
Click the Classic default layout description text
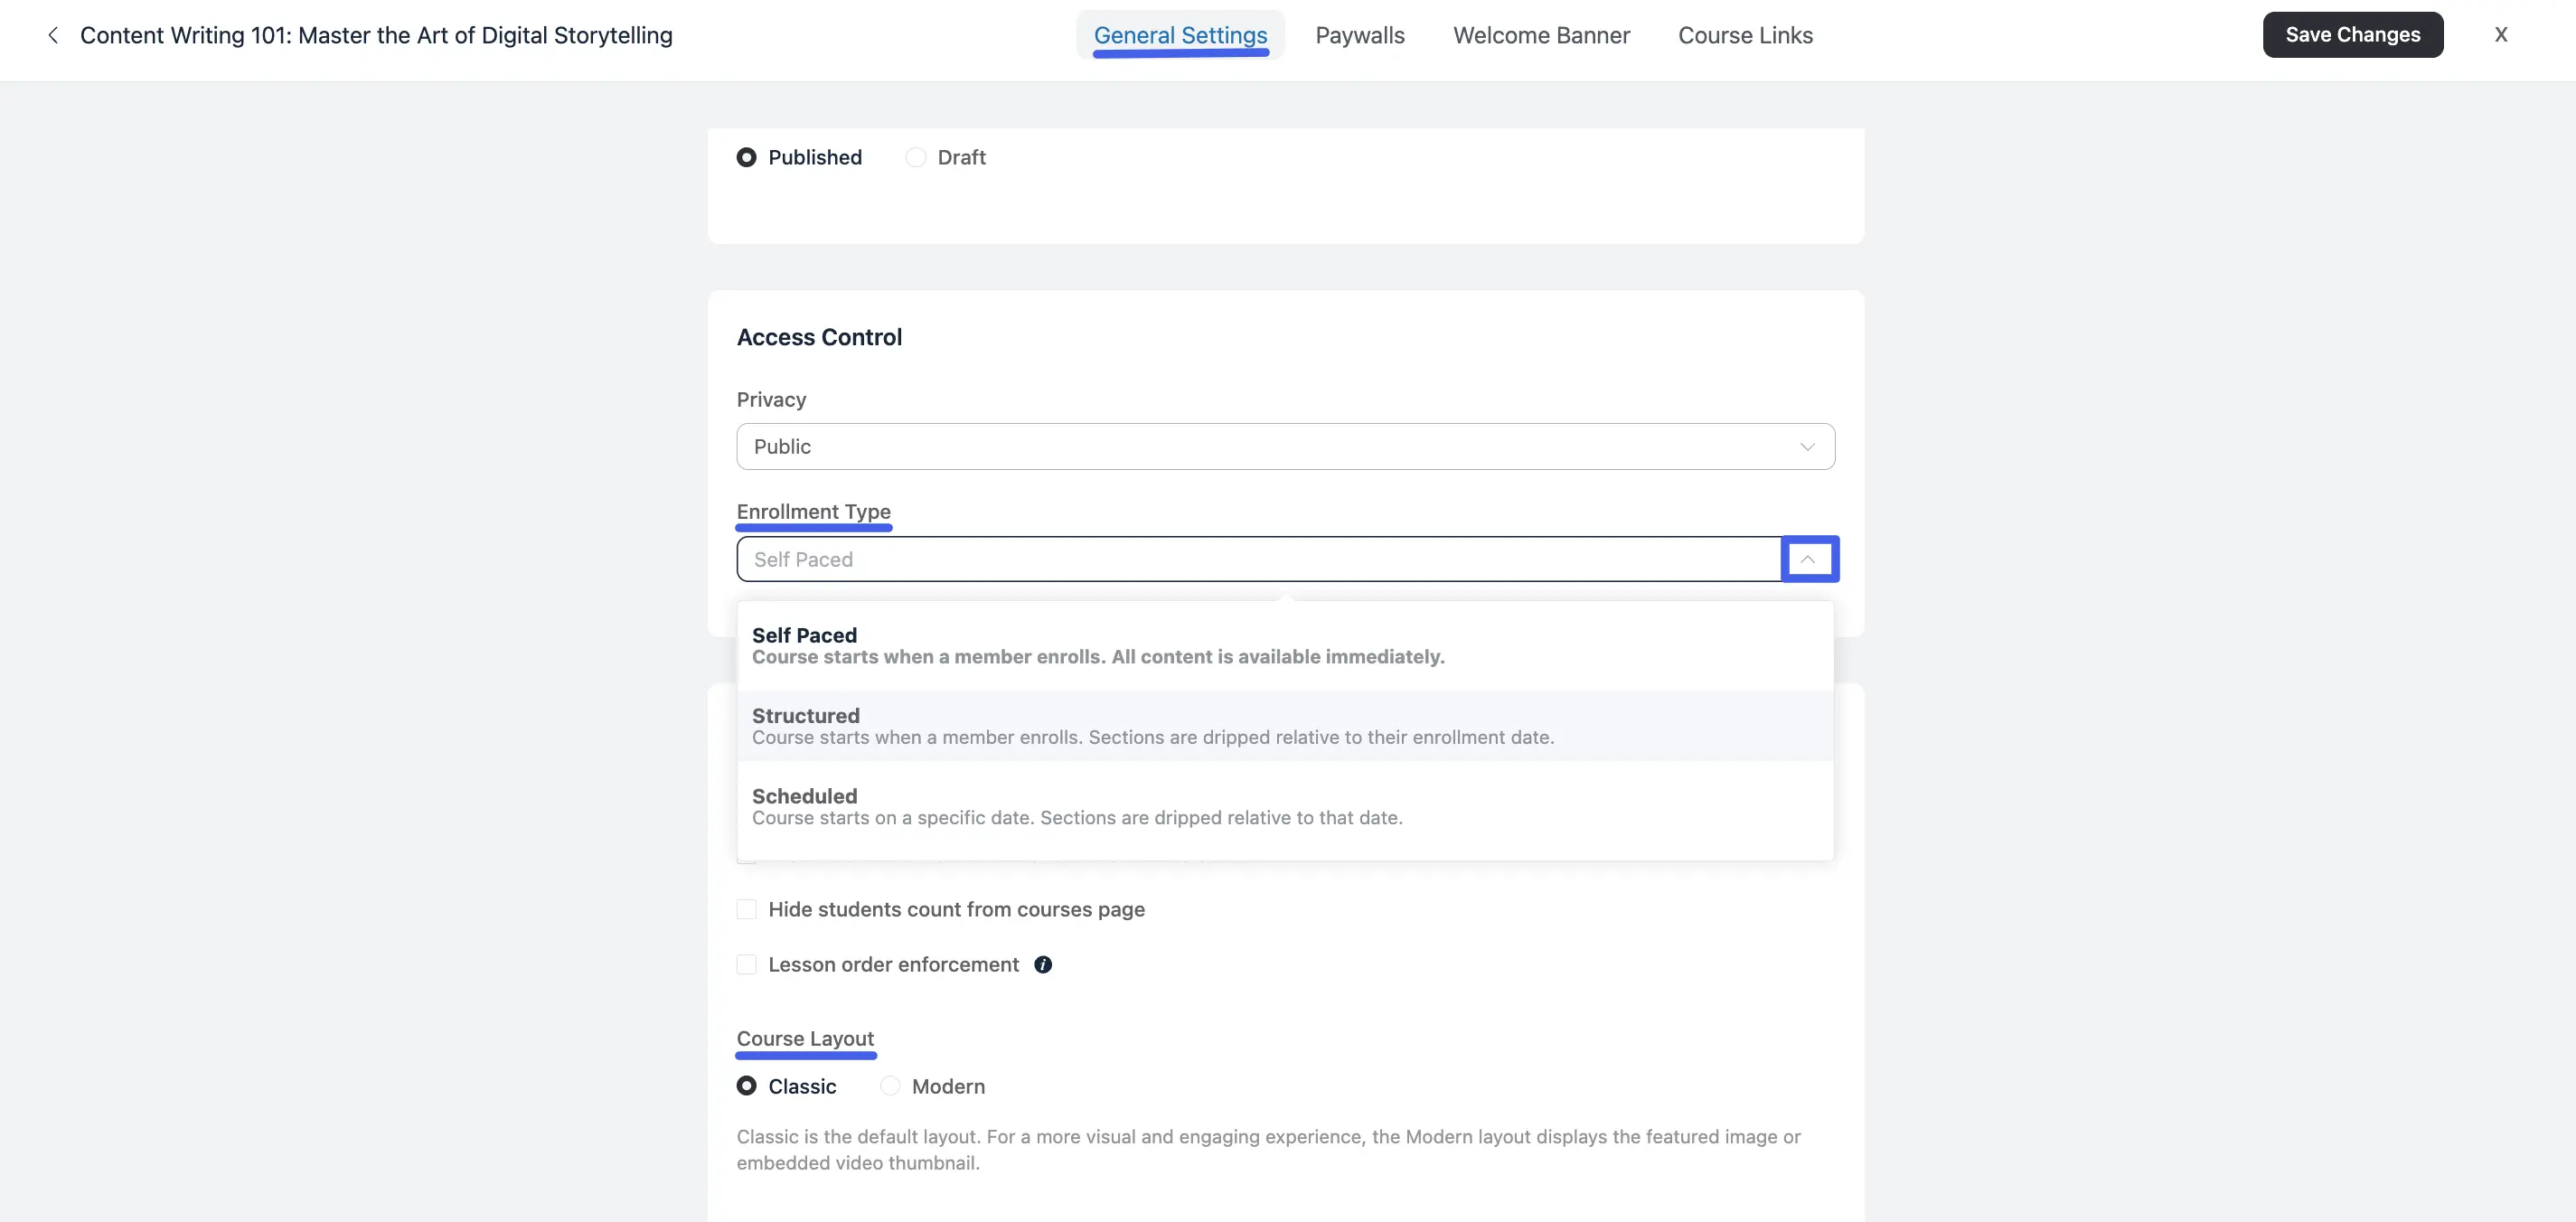tap(1268, 1149)
